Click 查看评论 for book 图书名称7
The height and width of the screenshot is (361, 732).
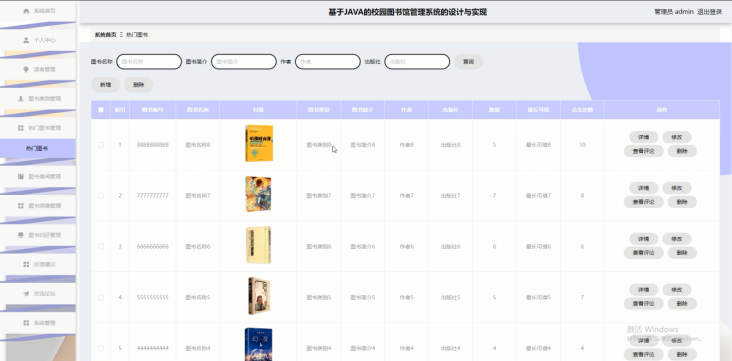pyautogui.click(x=644, y=202)
